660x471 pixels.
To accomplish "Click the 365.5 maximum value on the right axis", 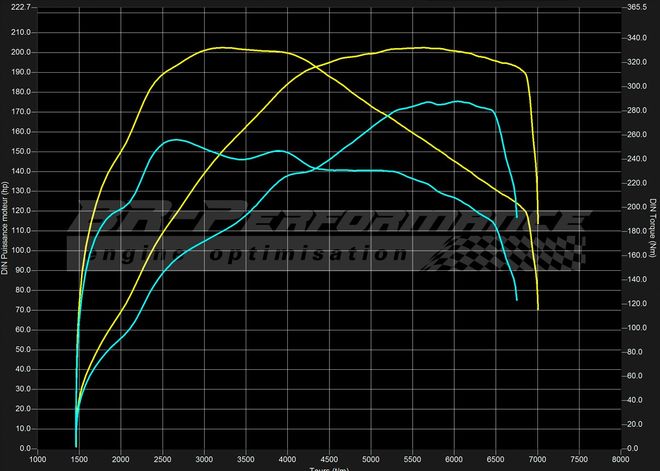I will point(637,7).
